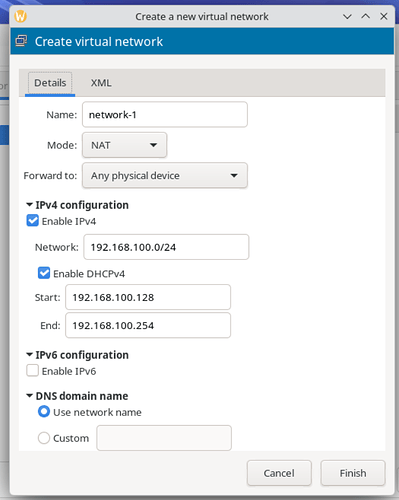Screen dimensions: 399x500
Task: Check the Enable IPv6 checkbox
Action: pyautogui.click(x=33, y=371)
